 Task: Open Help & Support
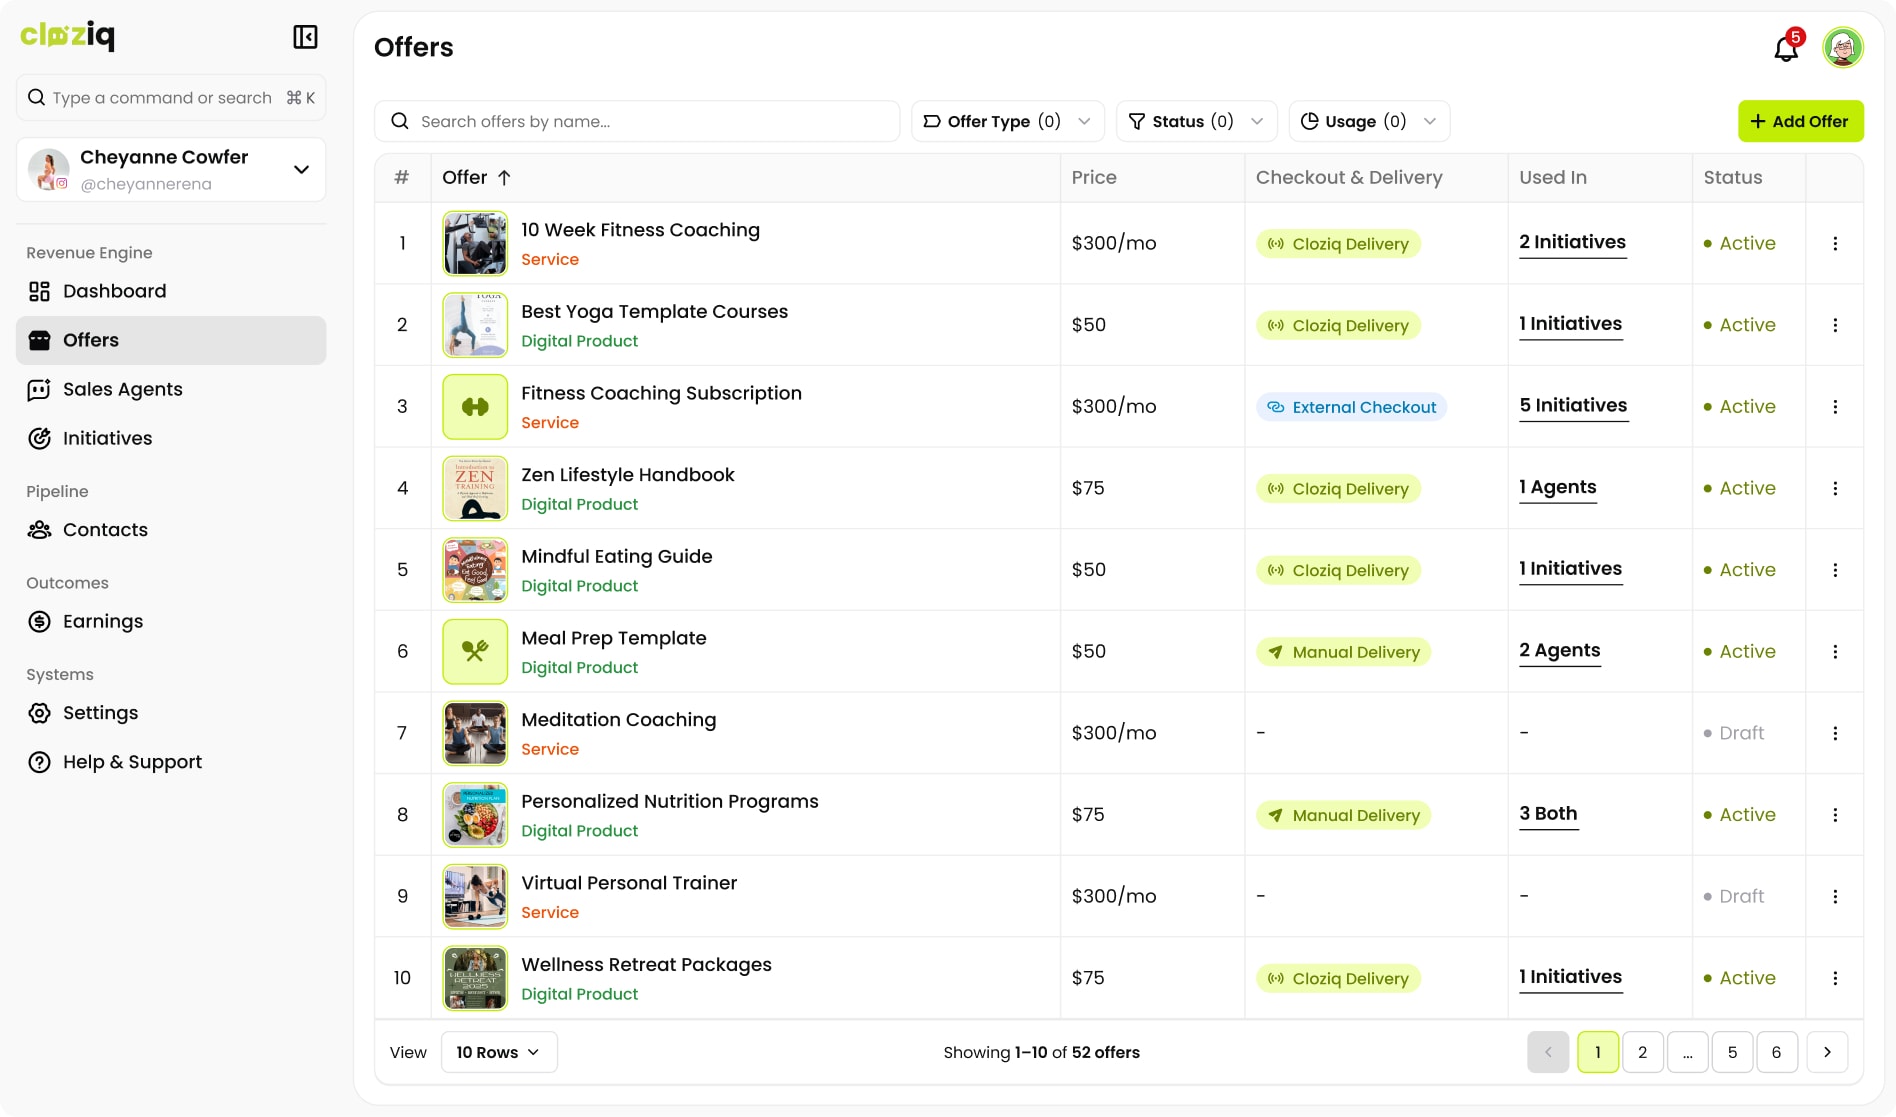(x=171, y=762)
